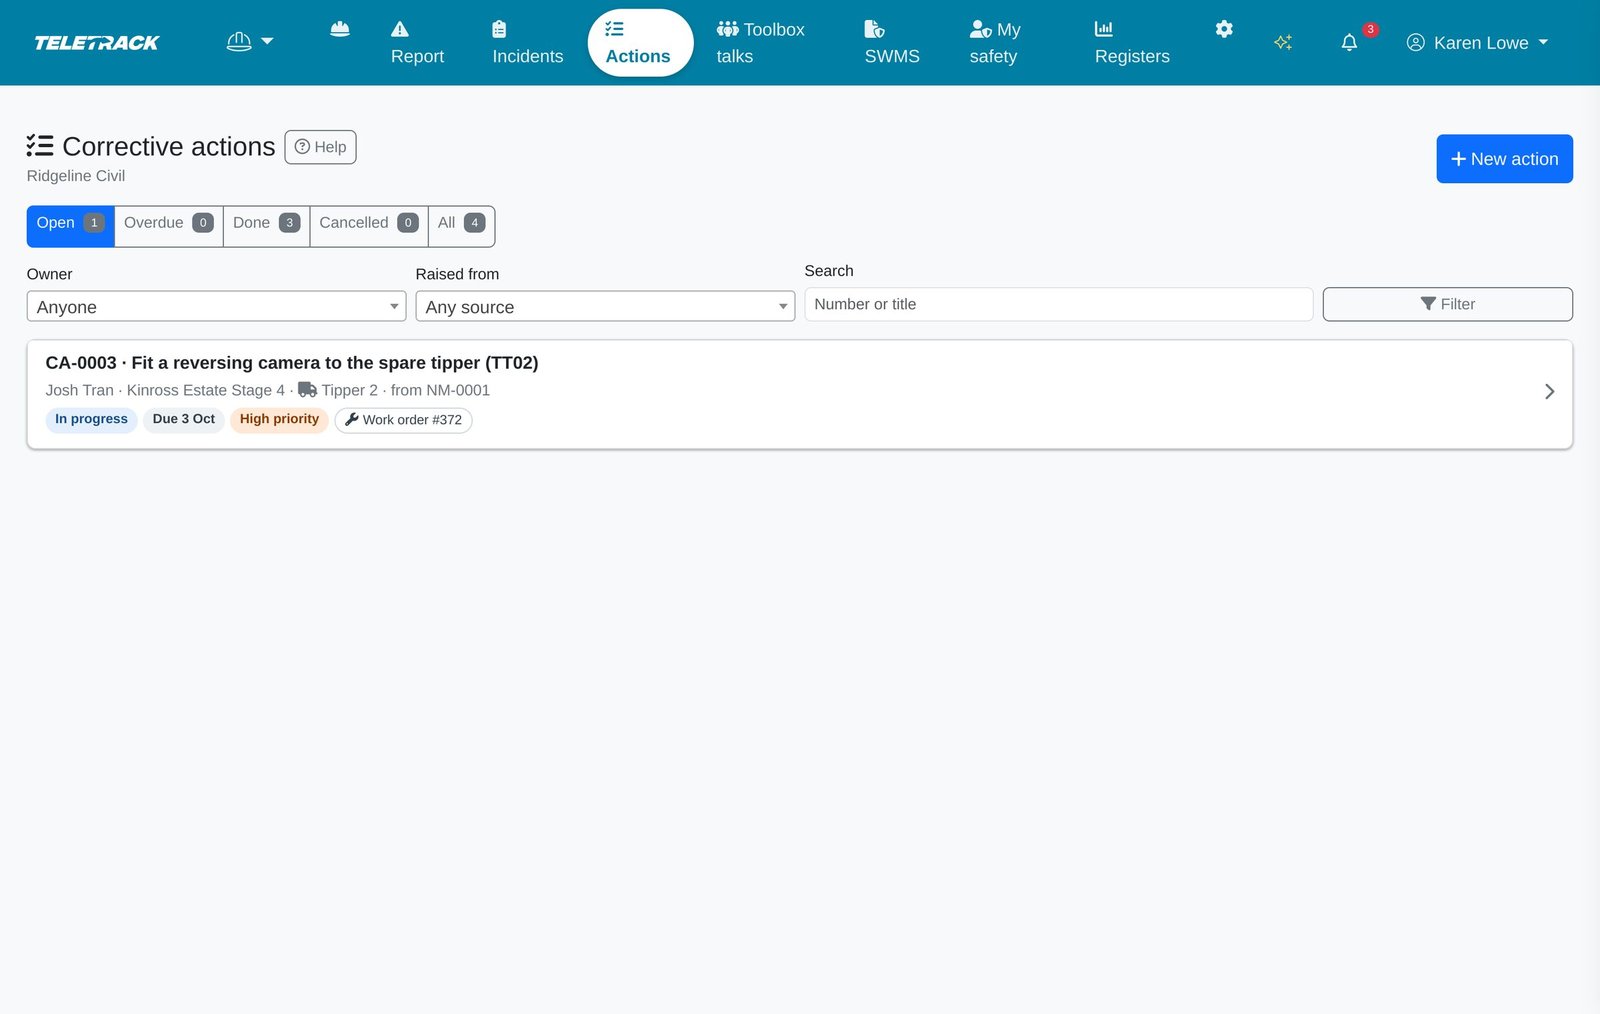1600x1014 pixels.
Task: Open the hard hat icon in navbar
Action: click(x=340, y=29)
